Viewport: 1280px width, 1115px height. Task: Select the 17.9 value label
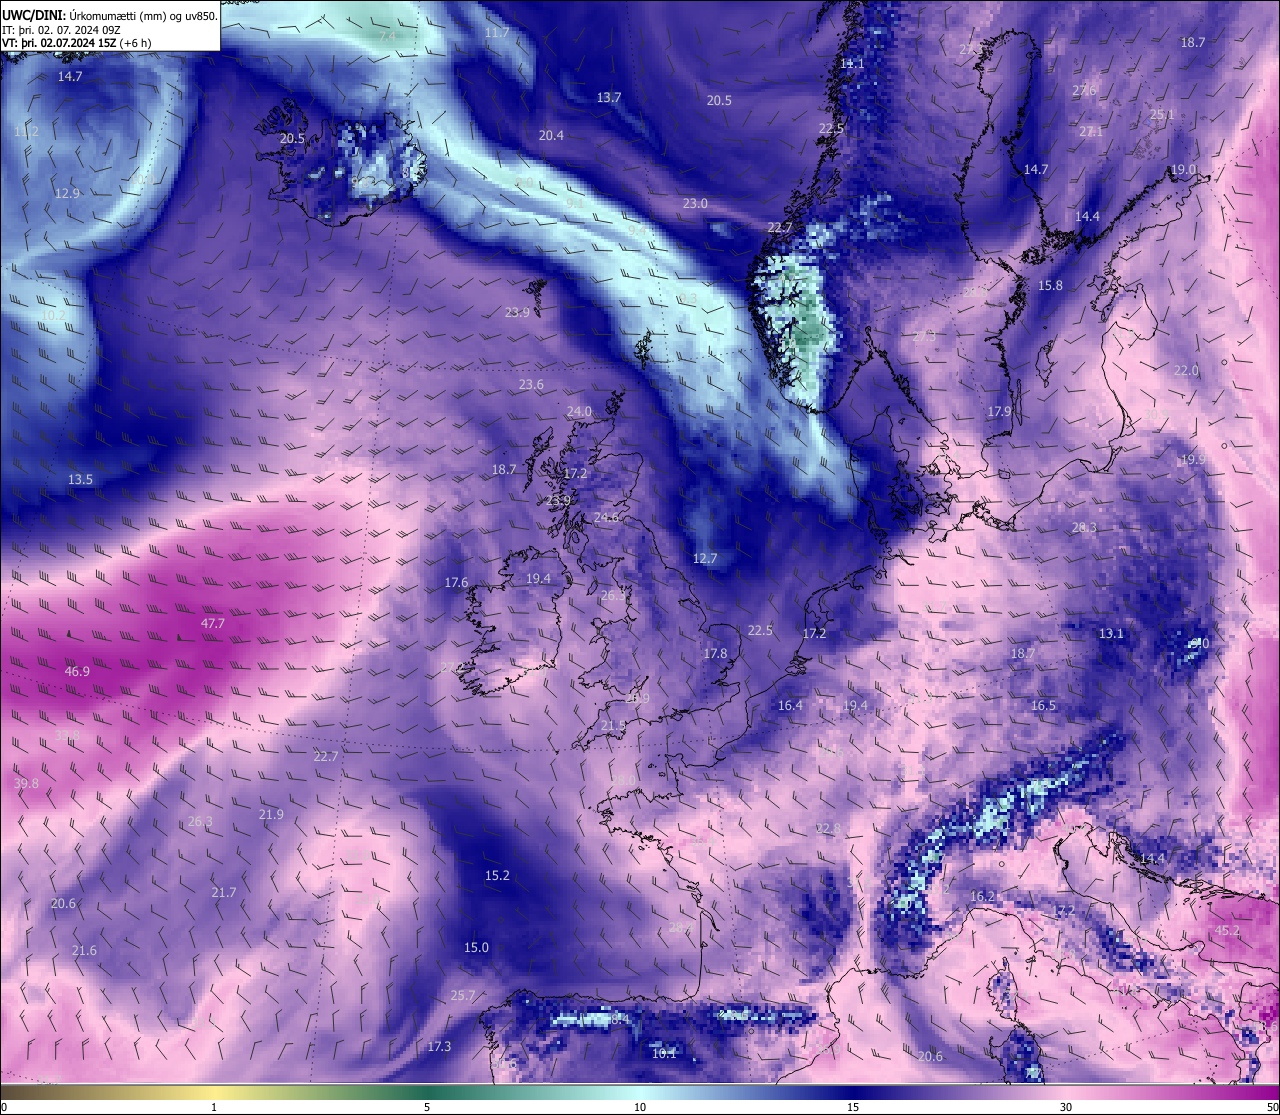pos(999,411)
